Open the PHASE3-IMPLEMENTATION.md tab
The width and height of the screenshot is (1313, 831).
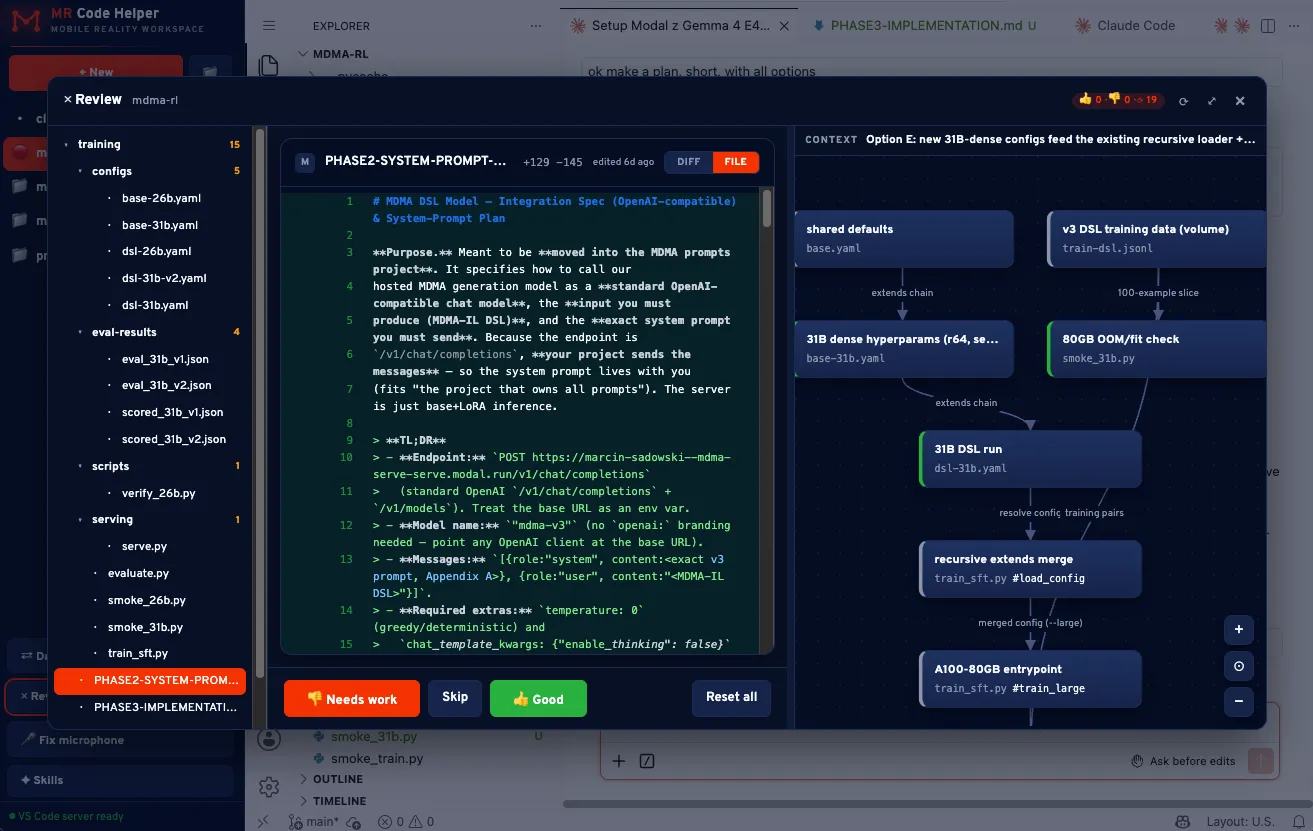click(x=927, y=25)
